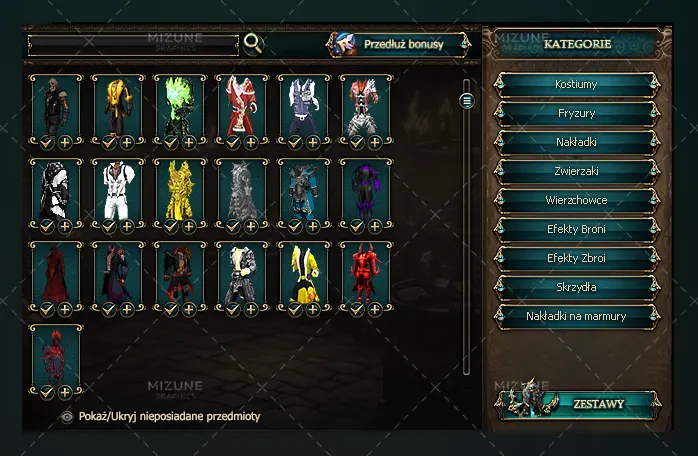The width and height of the screenshot is (698, 456).
Task: Click the Przedłuż bonusy button
Action: 398,44
